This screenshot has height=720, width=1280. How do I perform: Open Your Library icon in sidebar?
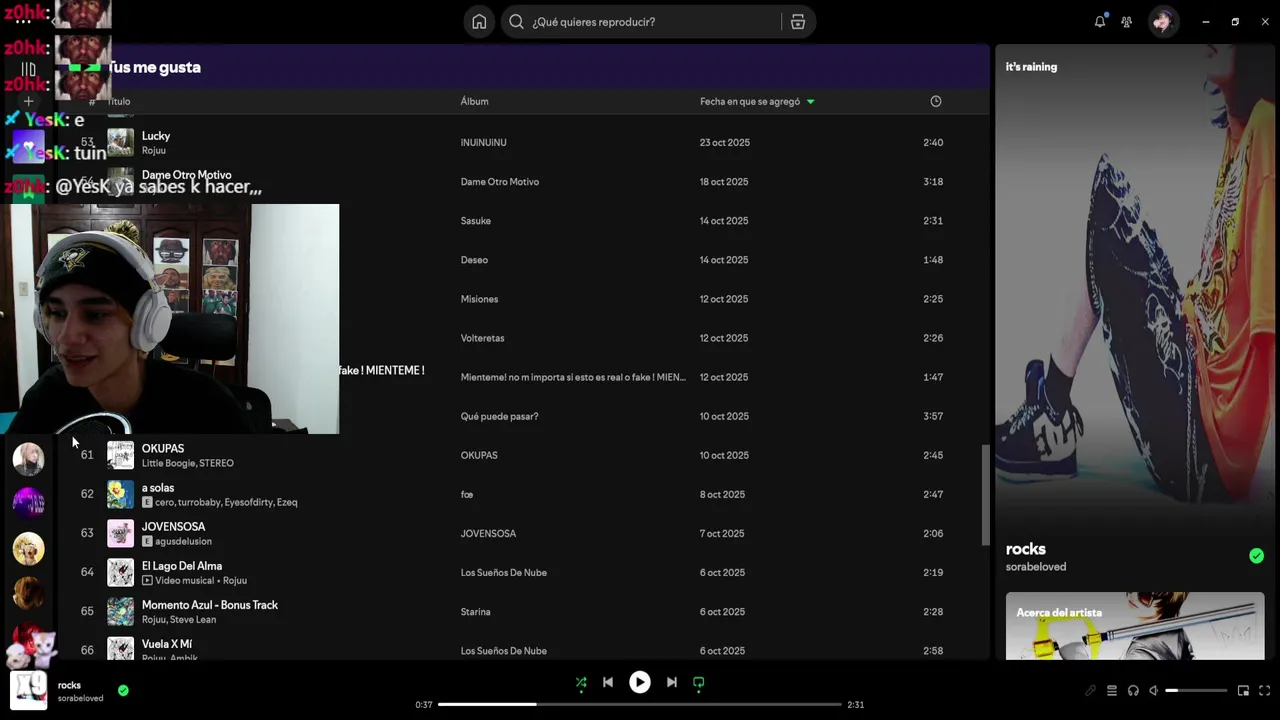coord(28,69)
